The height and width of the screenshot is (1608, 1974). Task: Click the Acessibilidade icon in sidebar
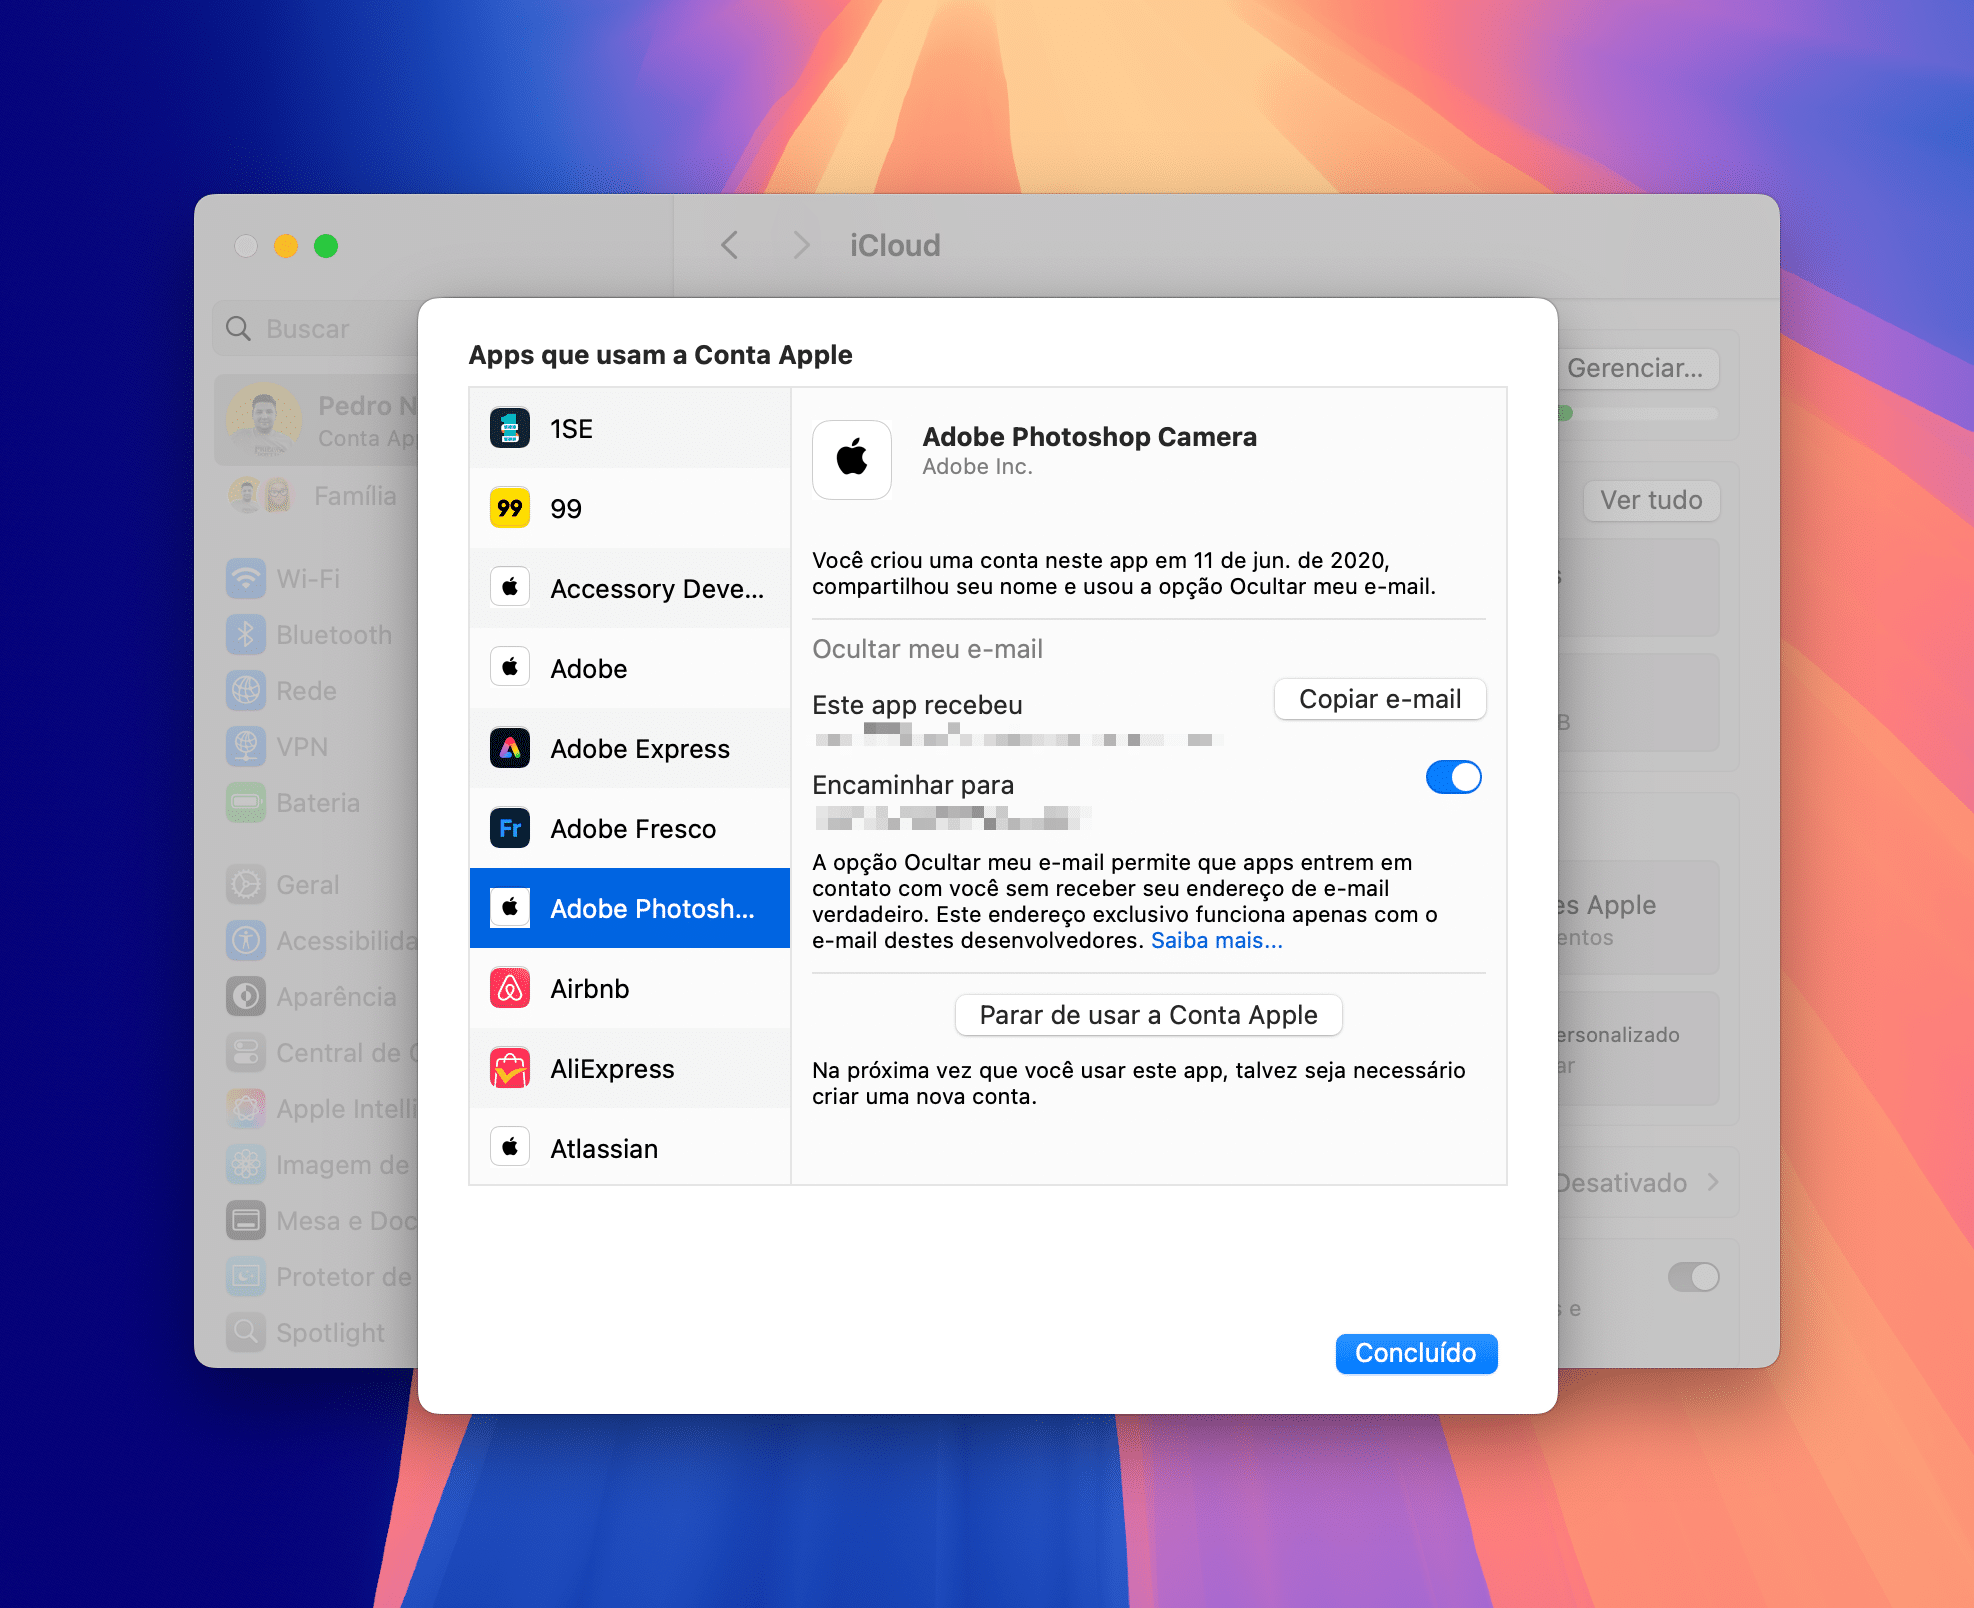pos(246,940)
